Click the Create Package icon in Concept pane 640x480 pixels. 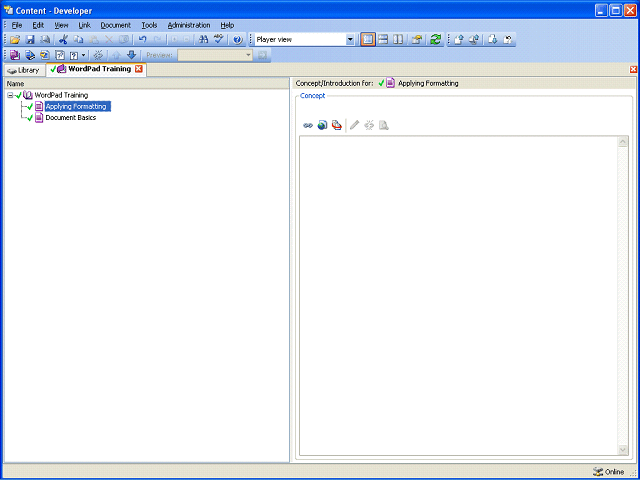coord(336,125)
